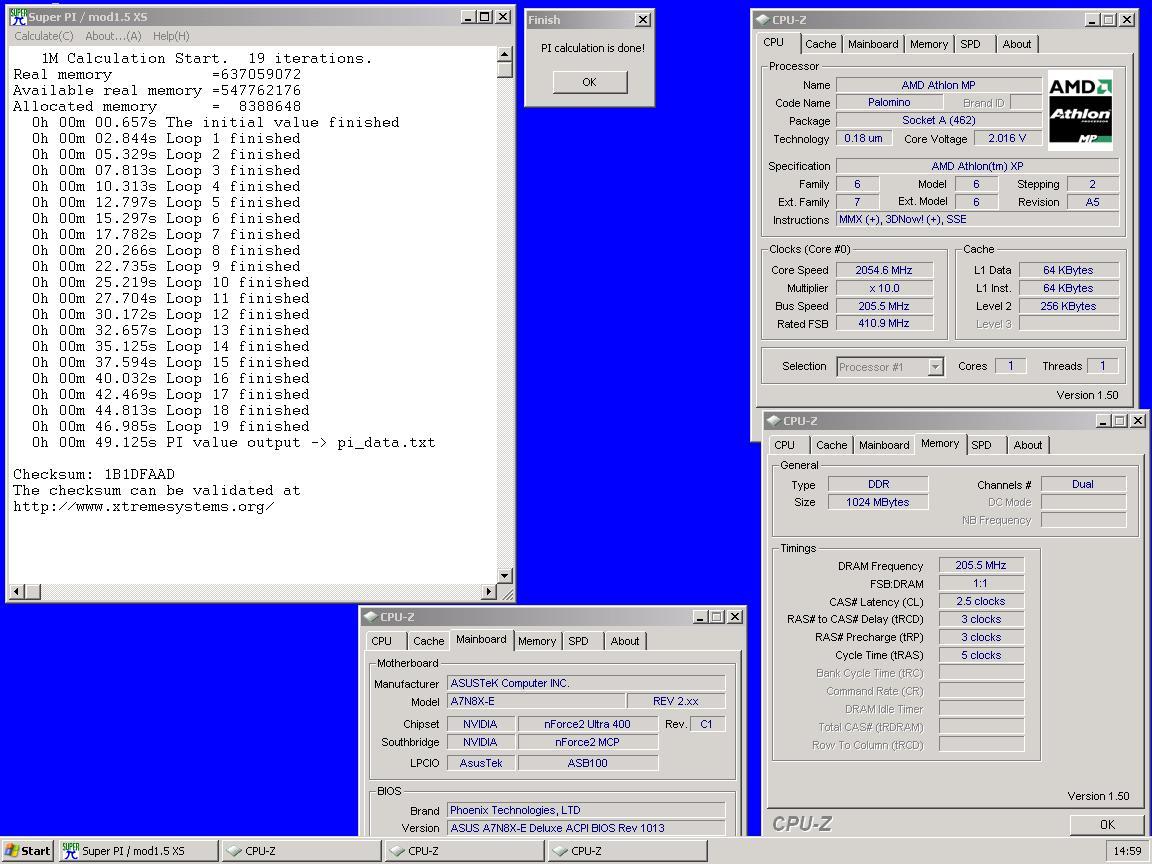This screenshot has height=864, width=1152.
Task: Click the BIOS Brand Phoenix Technologies, LTD
Action: (x=586, y=810)
